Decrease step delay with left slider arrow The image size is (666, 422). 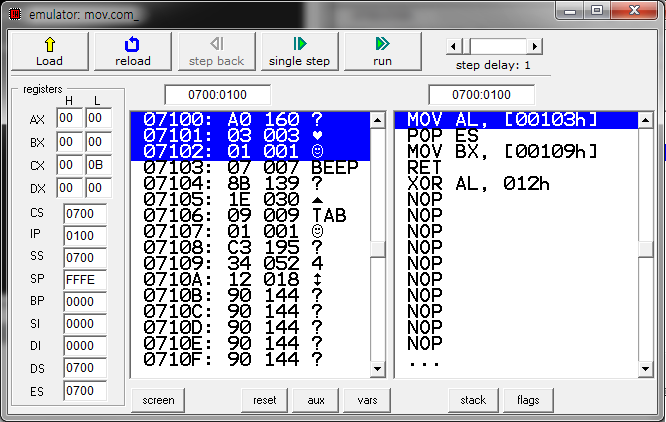click(x=453, y=46)
